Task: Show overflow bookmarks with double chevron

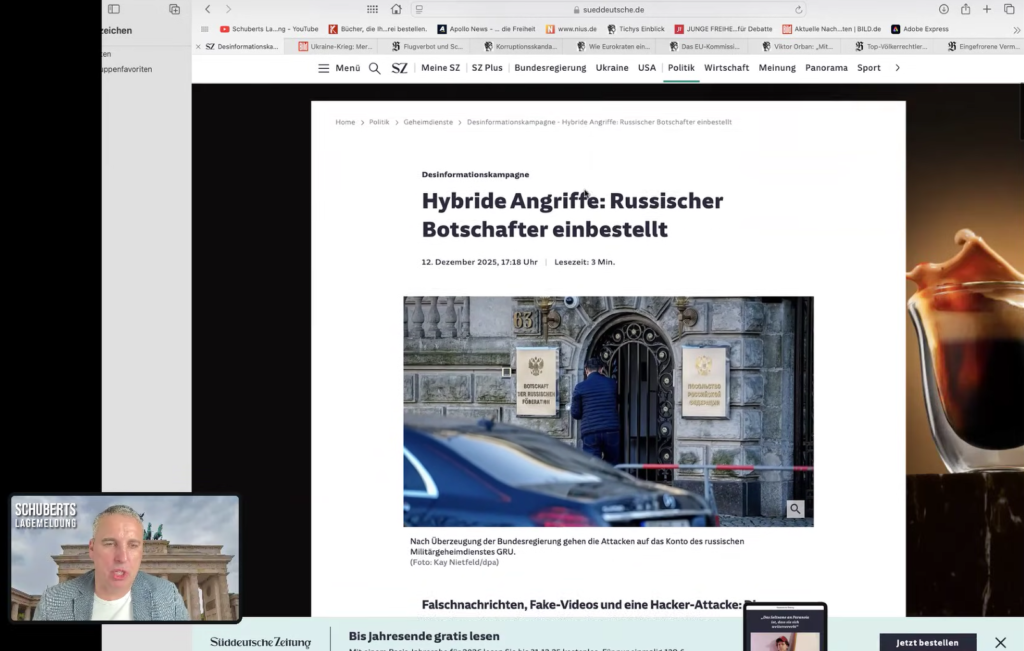Action: click(x=1017, y=29)
